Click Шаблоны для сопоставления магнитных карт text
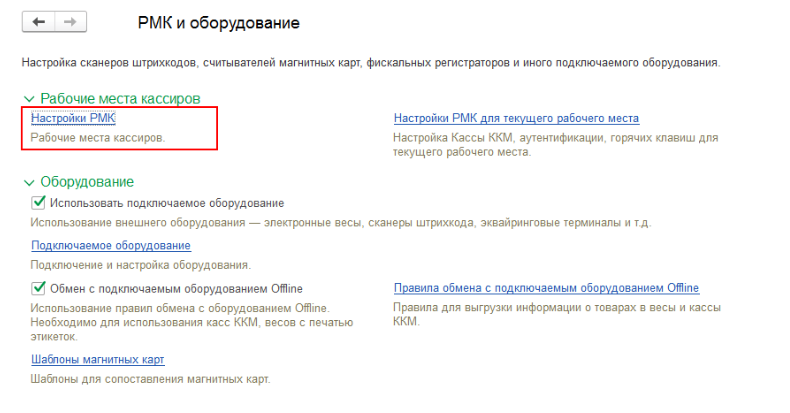This screenshot has width=790, height=413. pyautogui.click(x=150, y=379)
